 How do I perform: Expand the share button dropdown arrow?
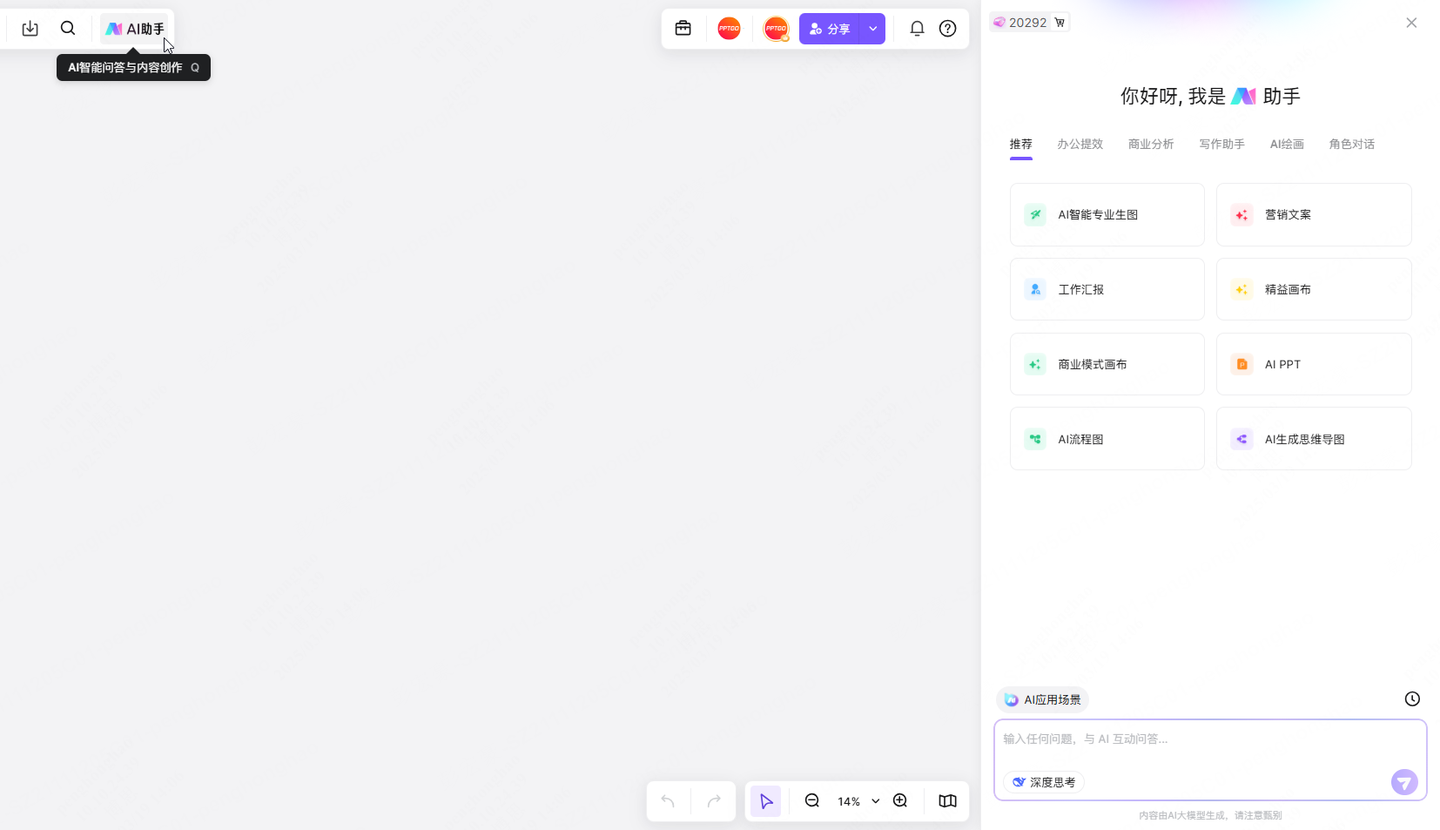[873, 29]
